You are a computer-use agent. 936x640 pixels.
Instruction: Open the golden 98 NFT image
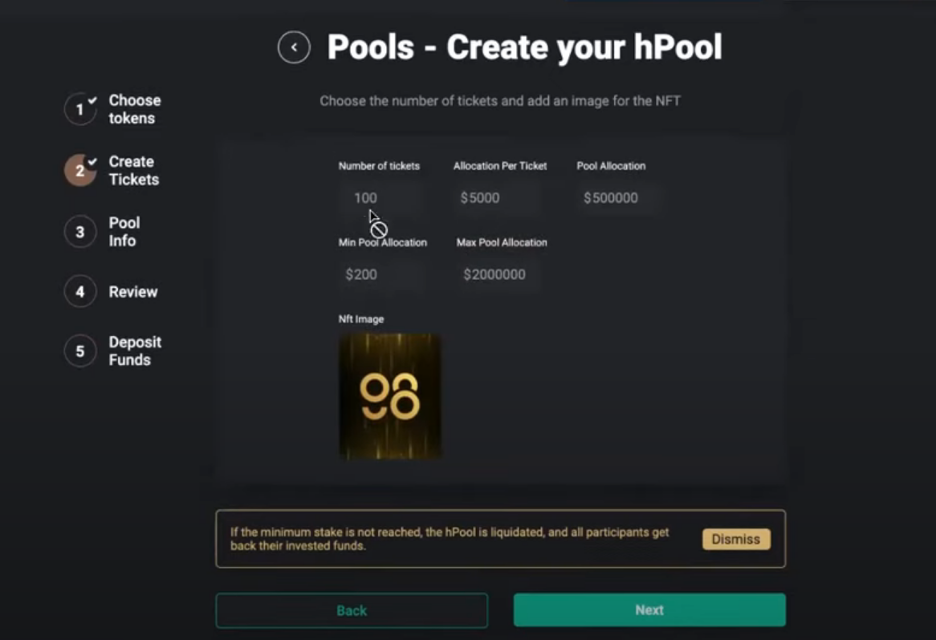[x=390, y=396]
